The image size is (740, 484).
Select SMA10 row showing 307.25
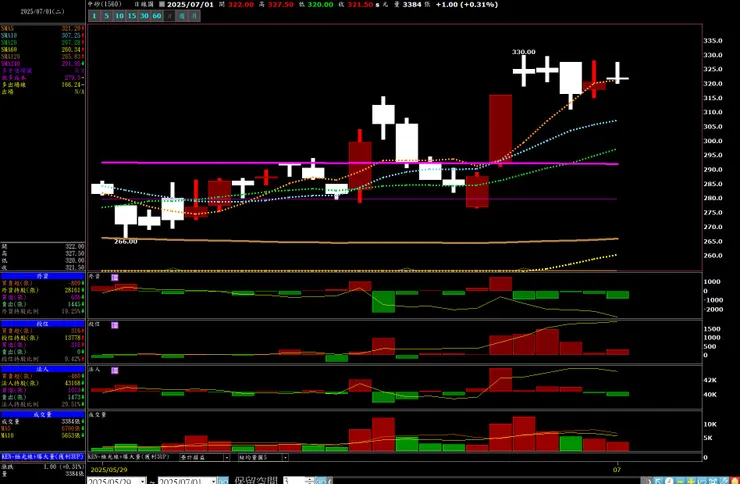[x=42, y=35]
